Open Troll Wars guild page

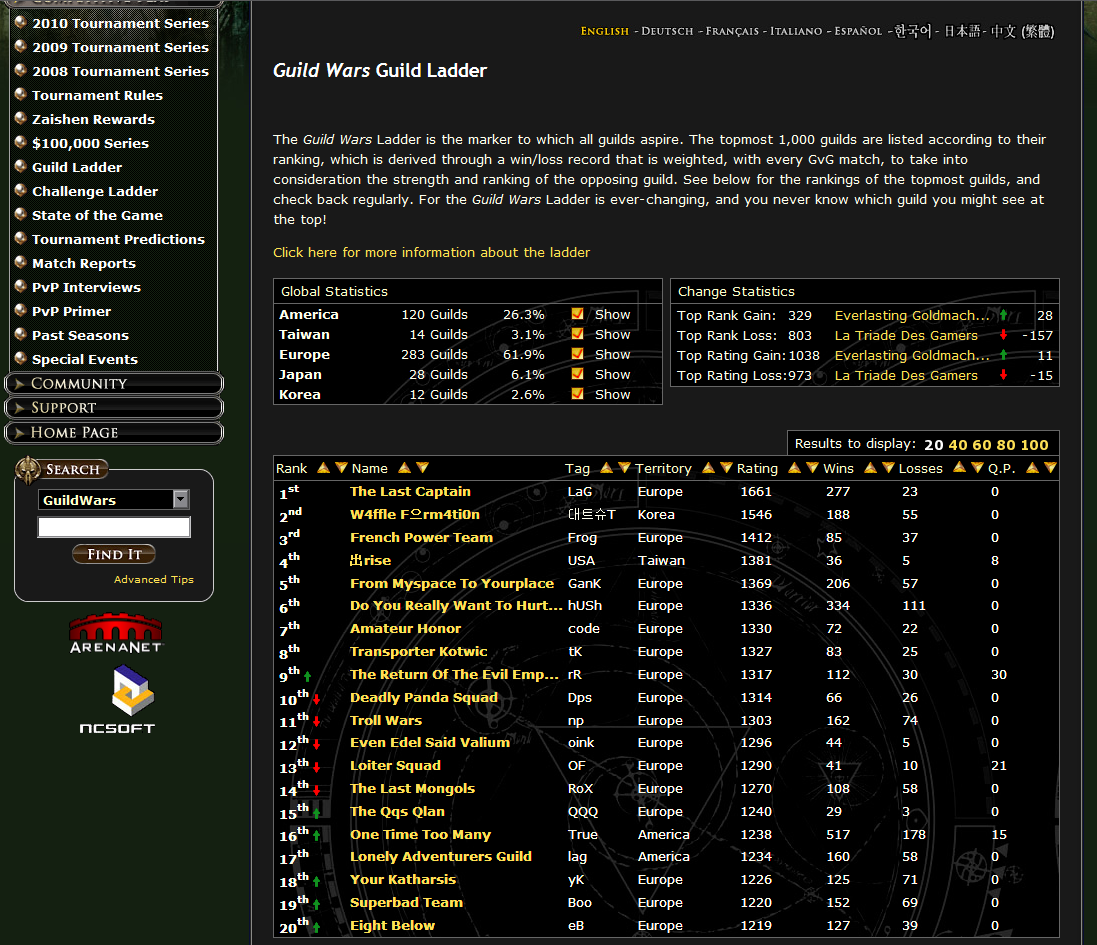(386, 720)
